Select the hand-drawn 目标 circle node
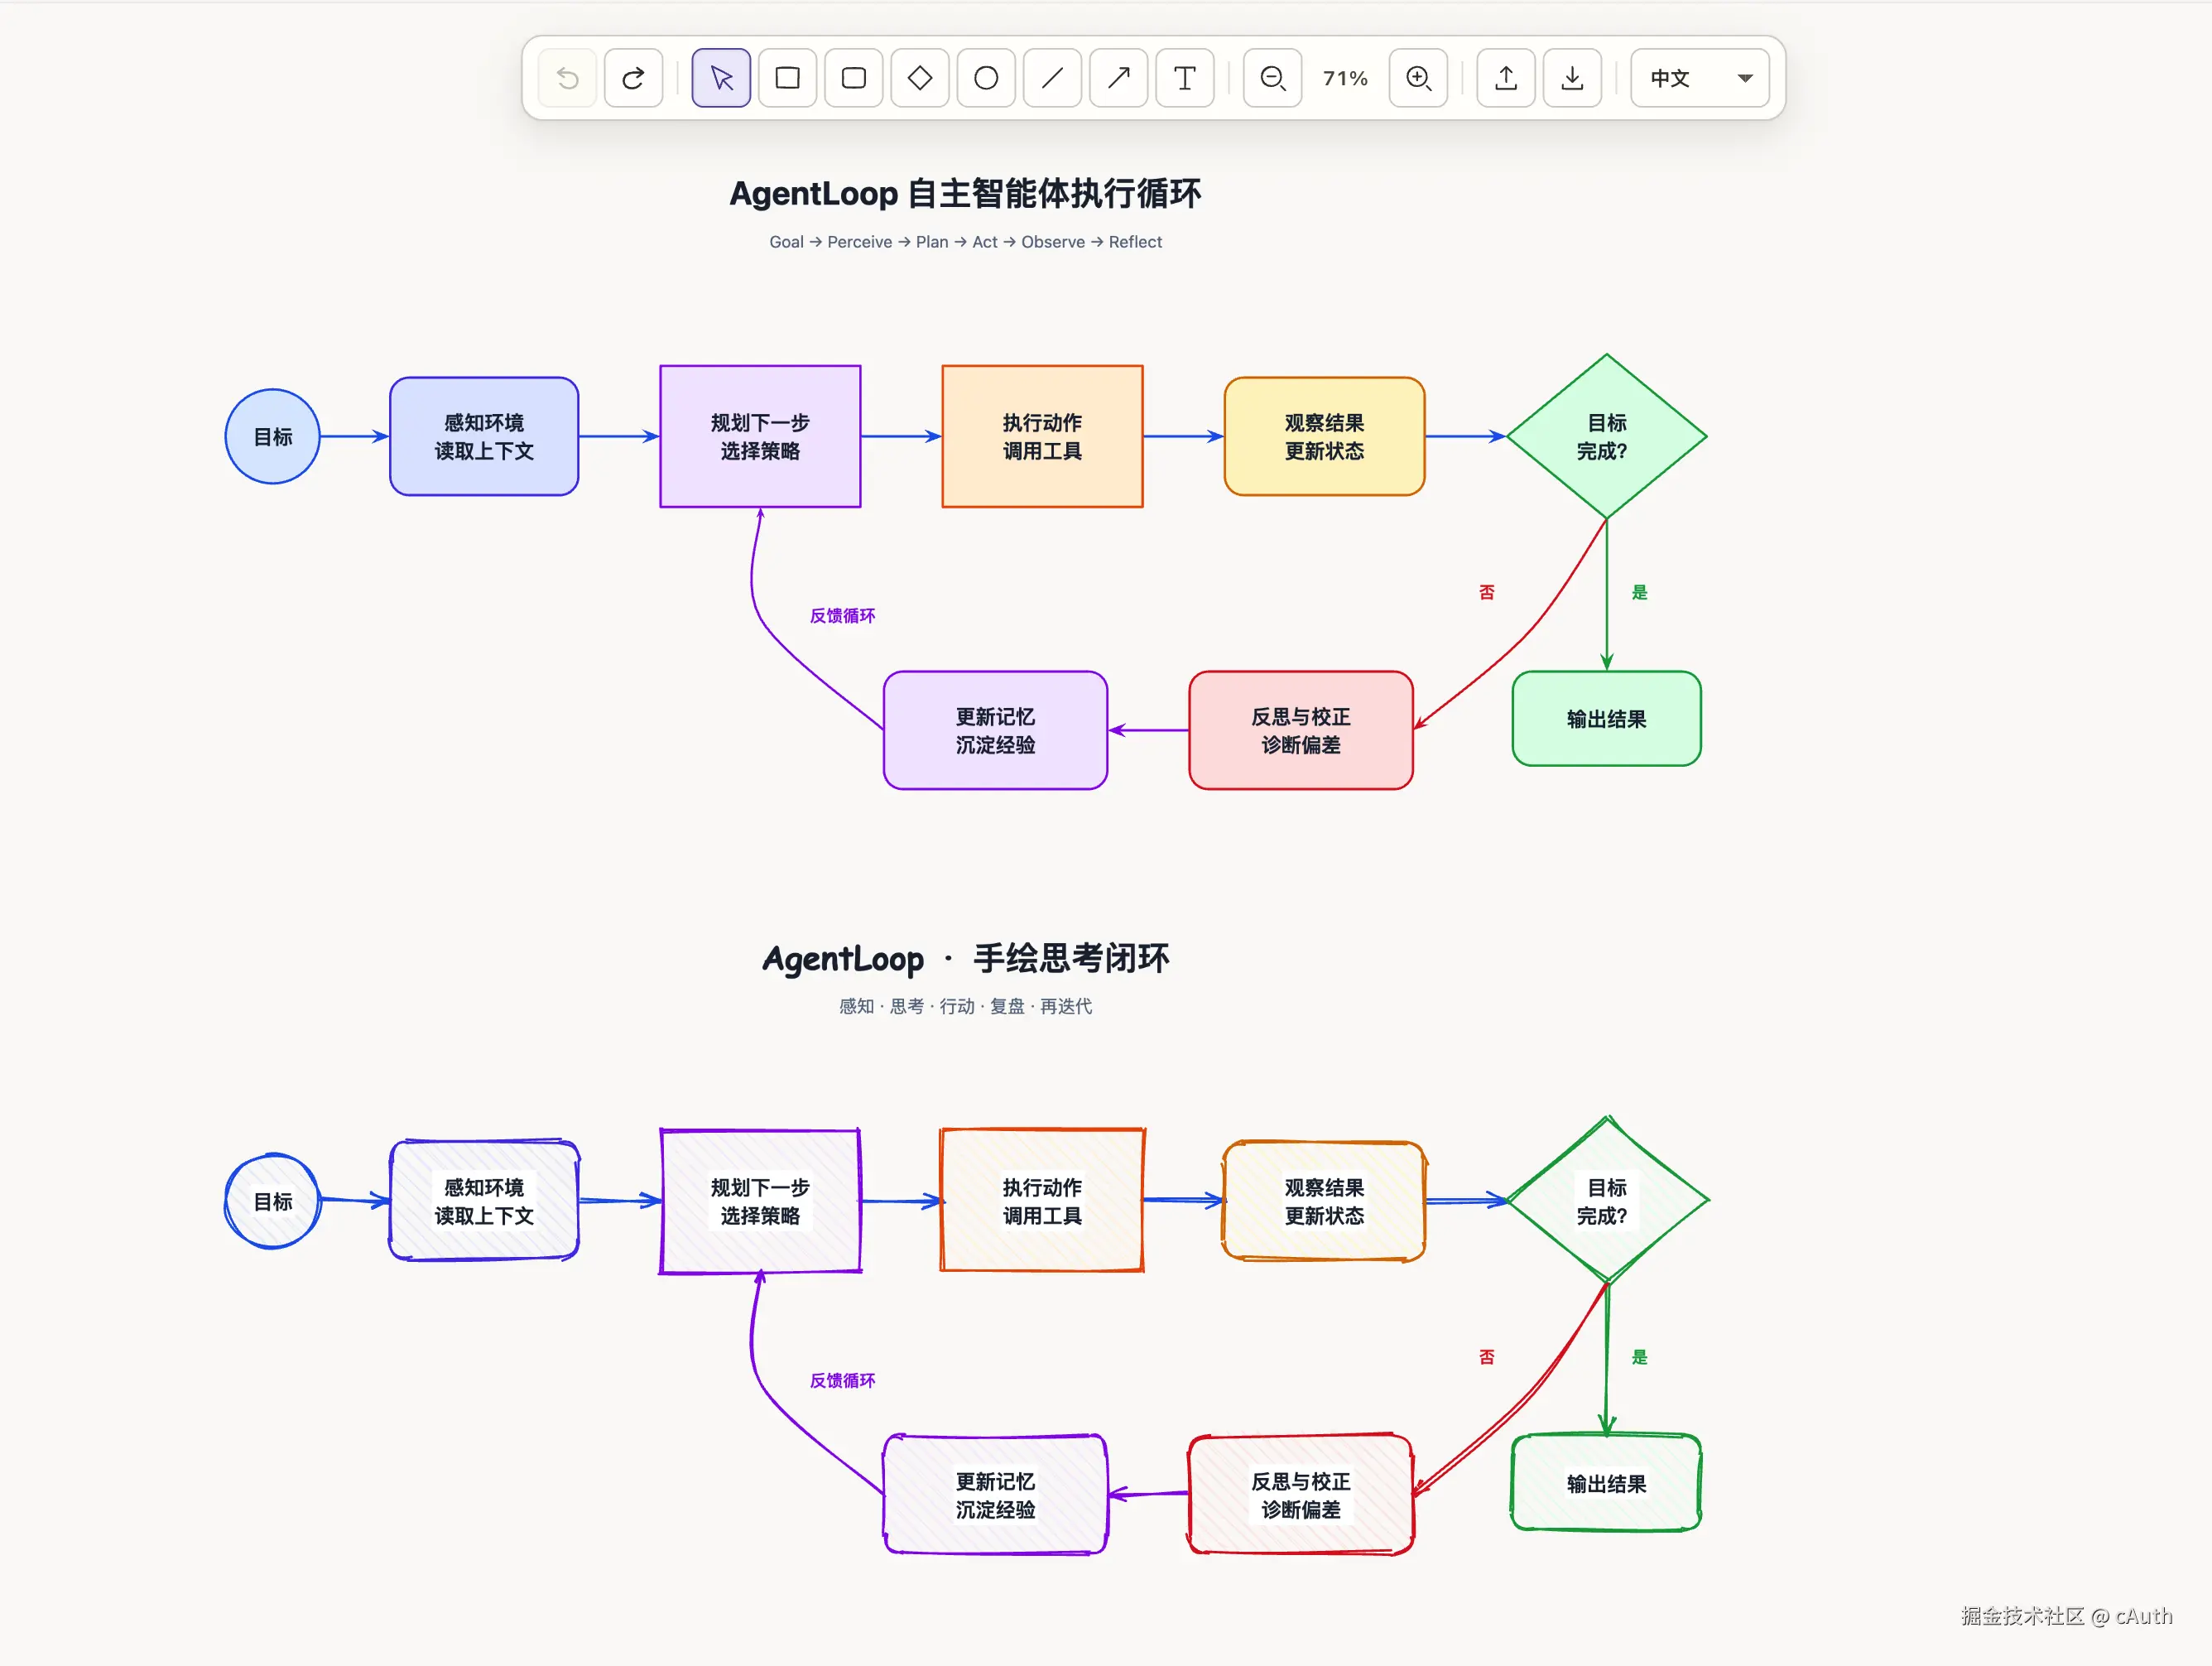The image size is (2212, 1666). click(273, 1201)
